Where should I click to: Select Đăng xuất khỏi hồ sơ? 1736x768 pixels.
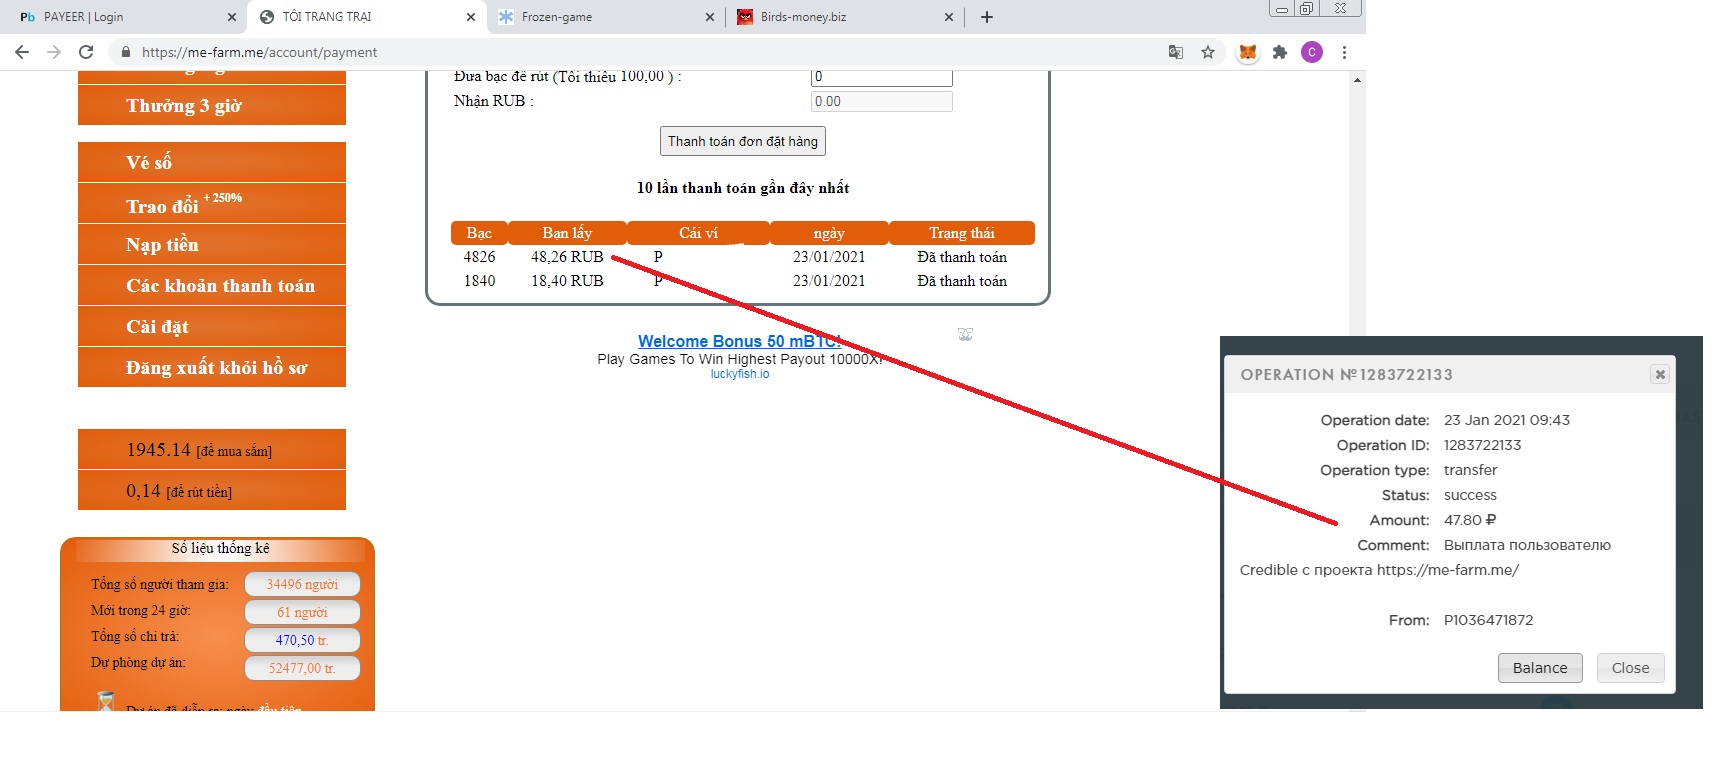click(212, 368)
